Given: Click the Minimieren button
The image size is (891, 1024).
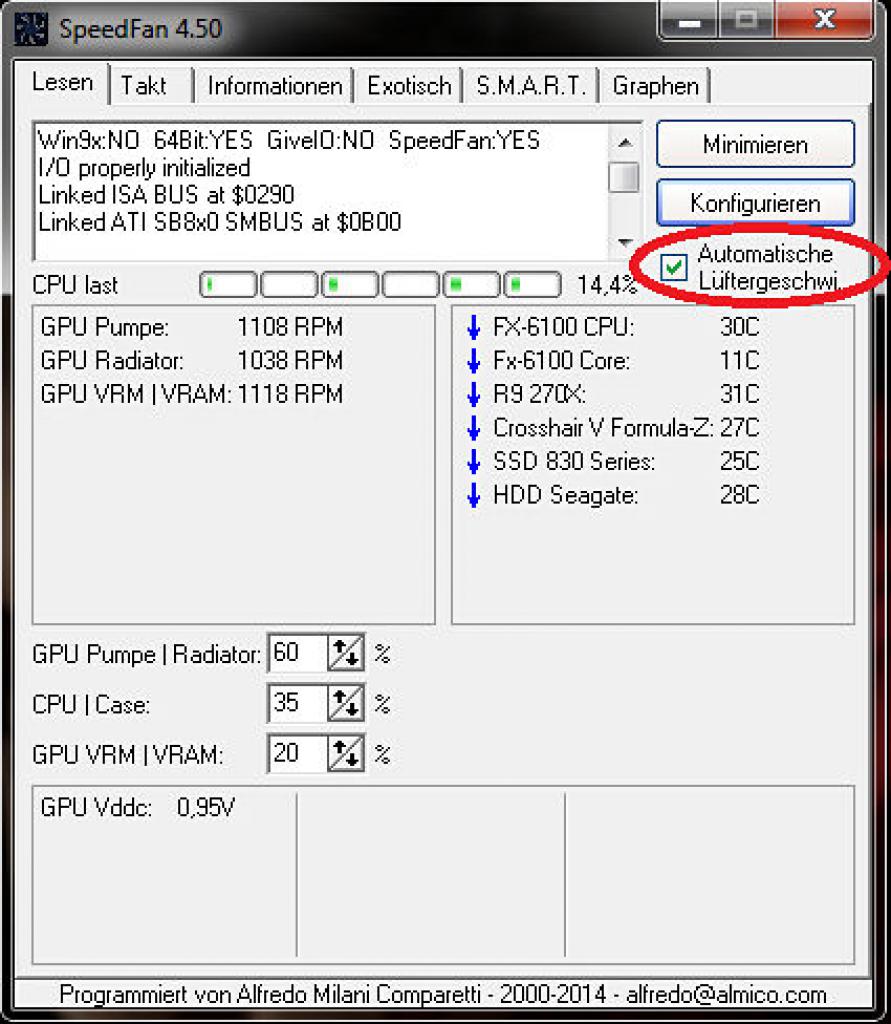Looking at the screenshot, I should (755, 144).
